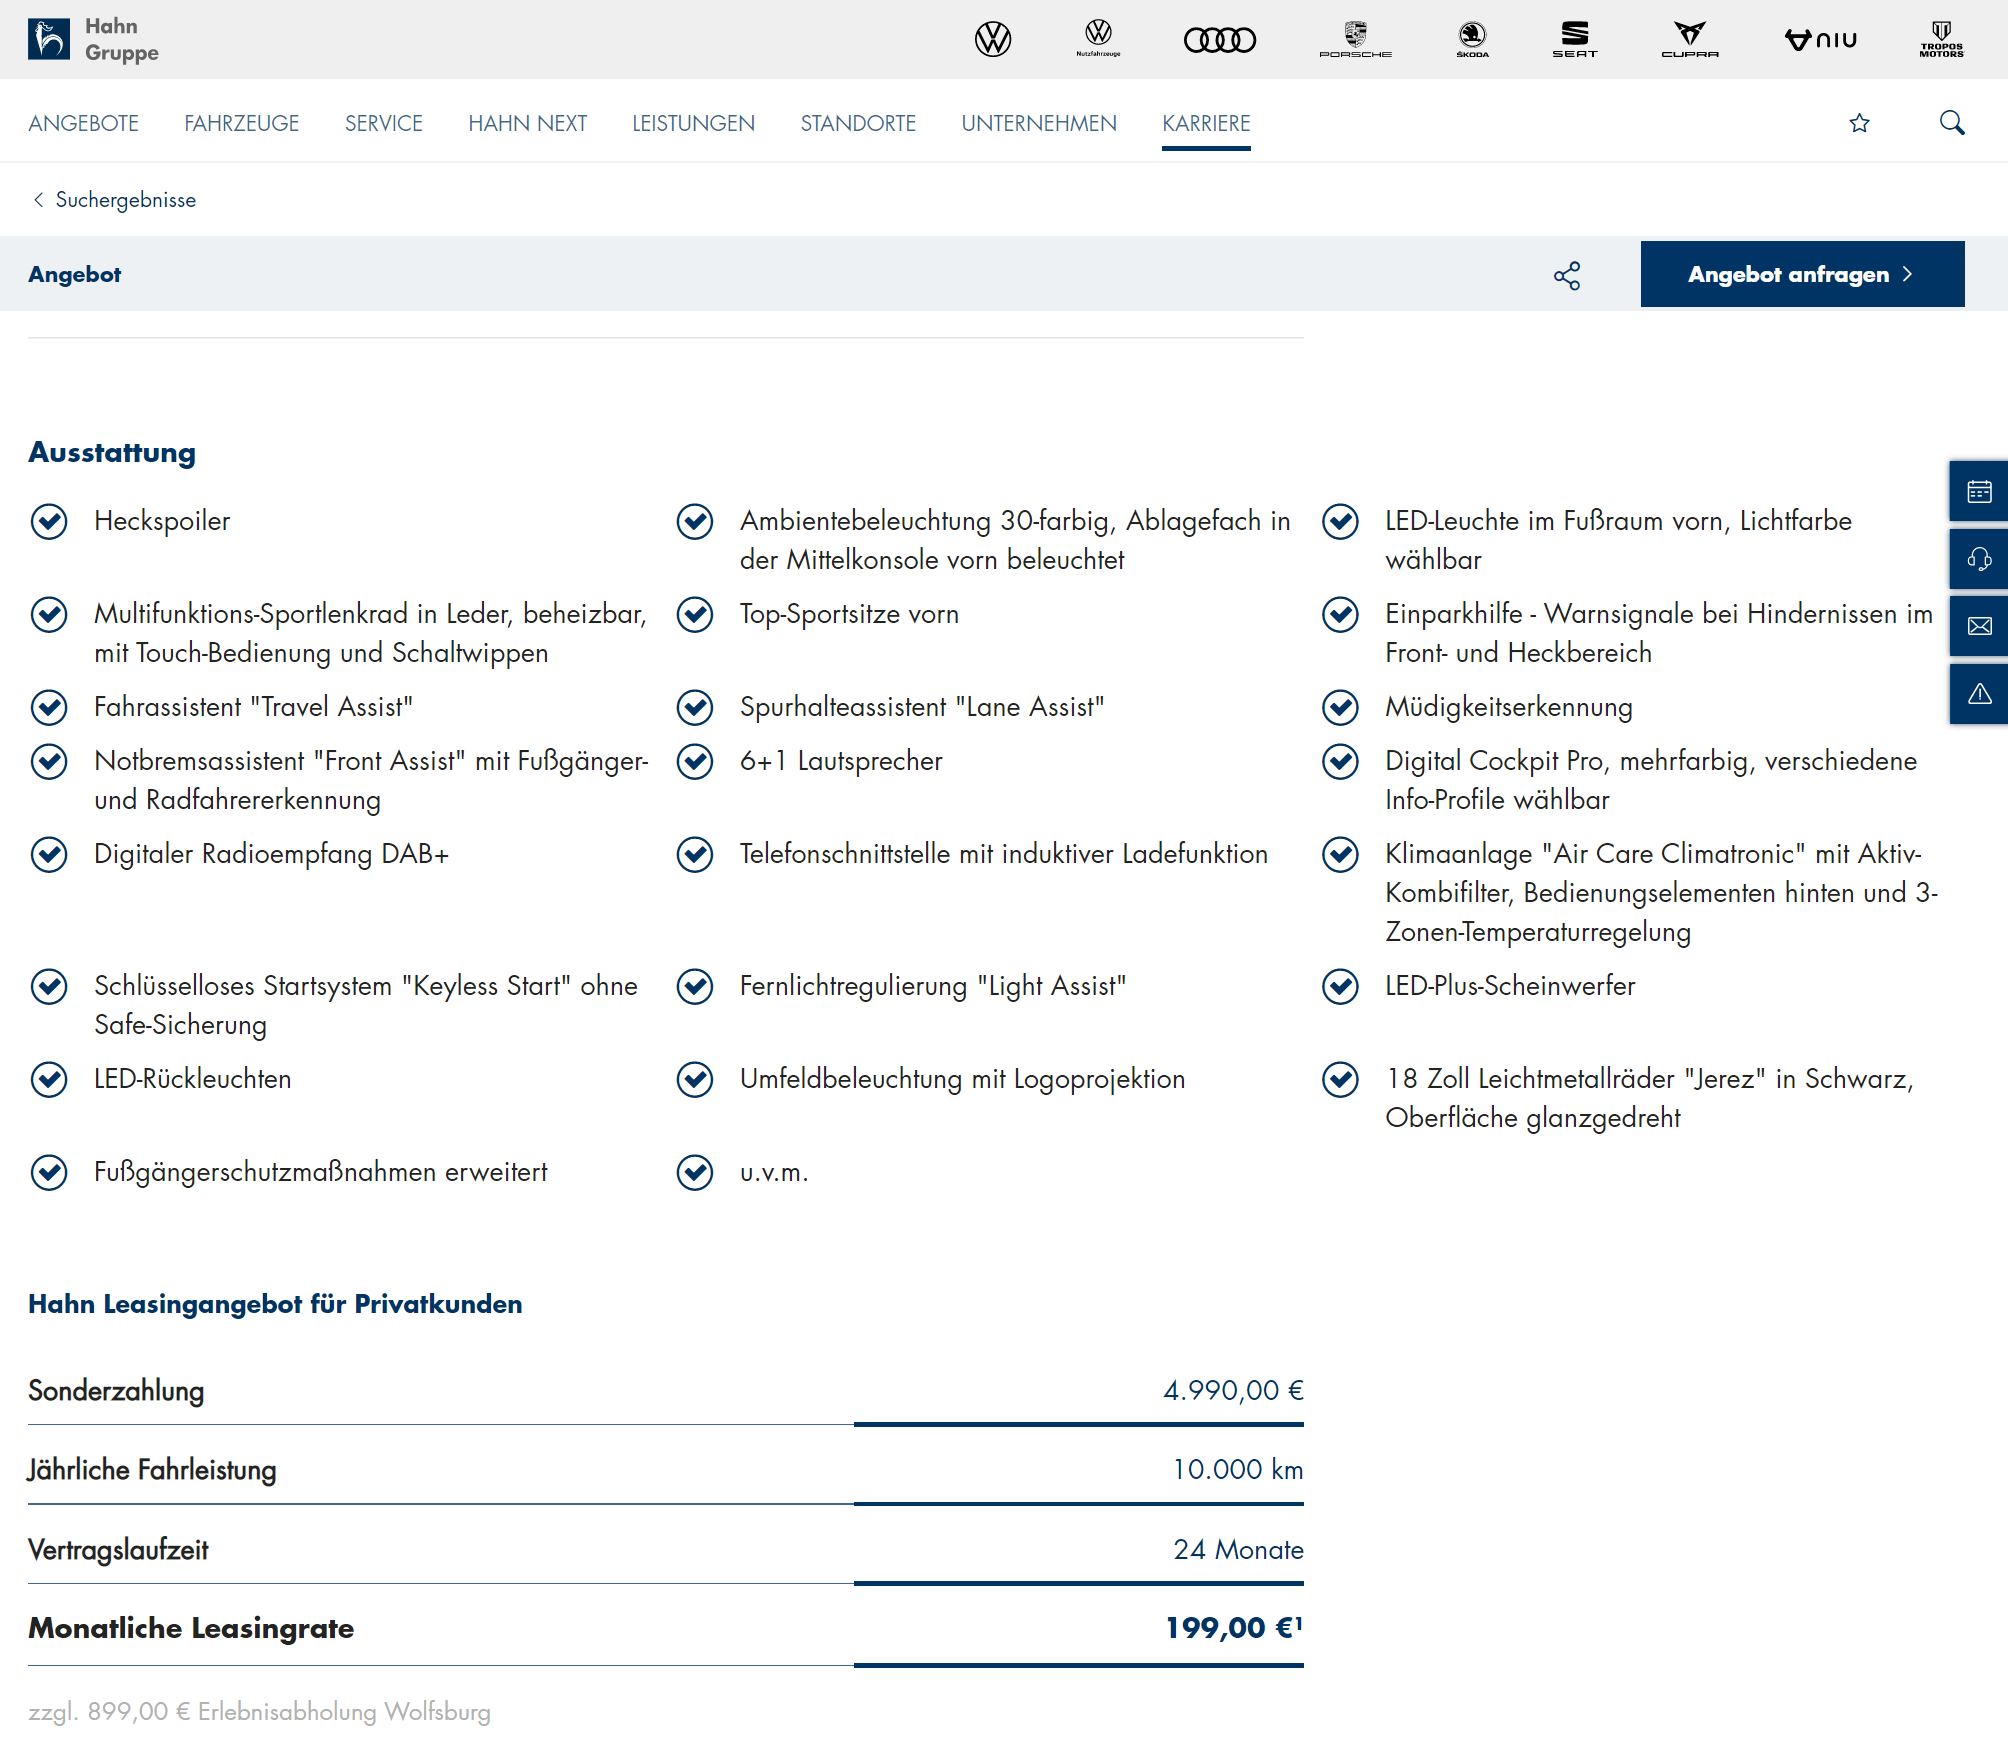The image size is (2008, 1751).
Task: Open the headset contact side icon
Action: pos(1979,558)
